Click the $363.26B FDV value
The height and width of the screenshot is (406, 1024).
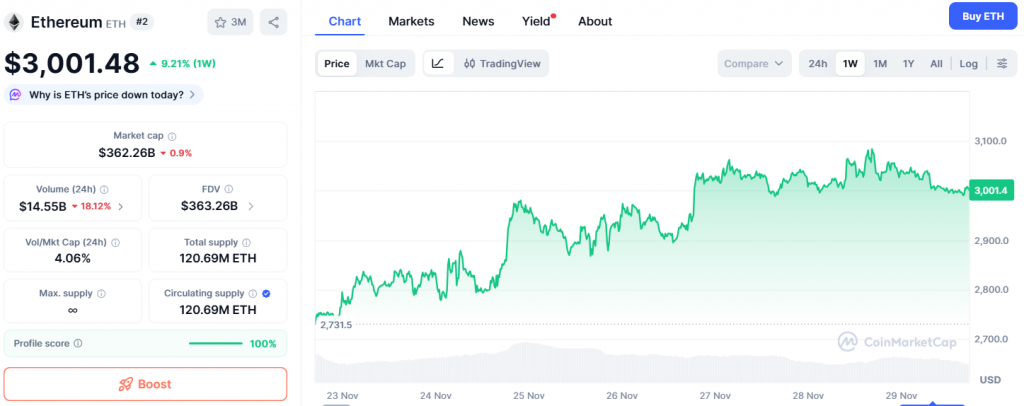point(209,207)
